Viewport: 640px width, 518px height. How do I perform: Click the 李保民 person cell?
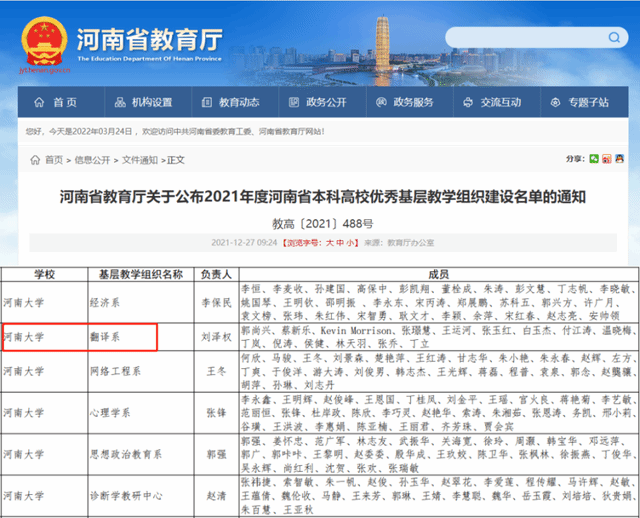click(x=216, y=302)
